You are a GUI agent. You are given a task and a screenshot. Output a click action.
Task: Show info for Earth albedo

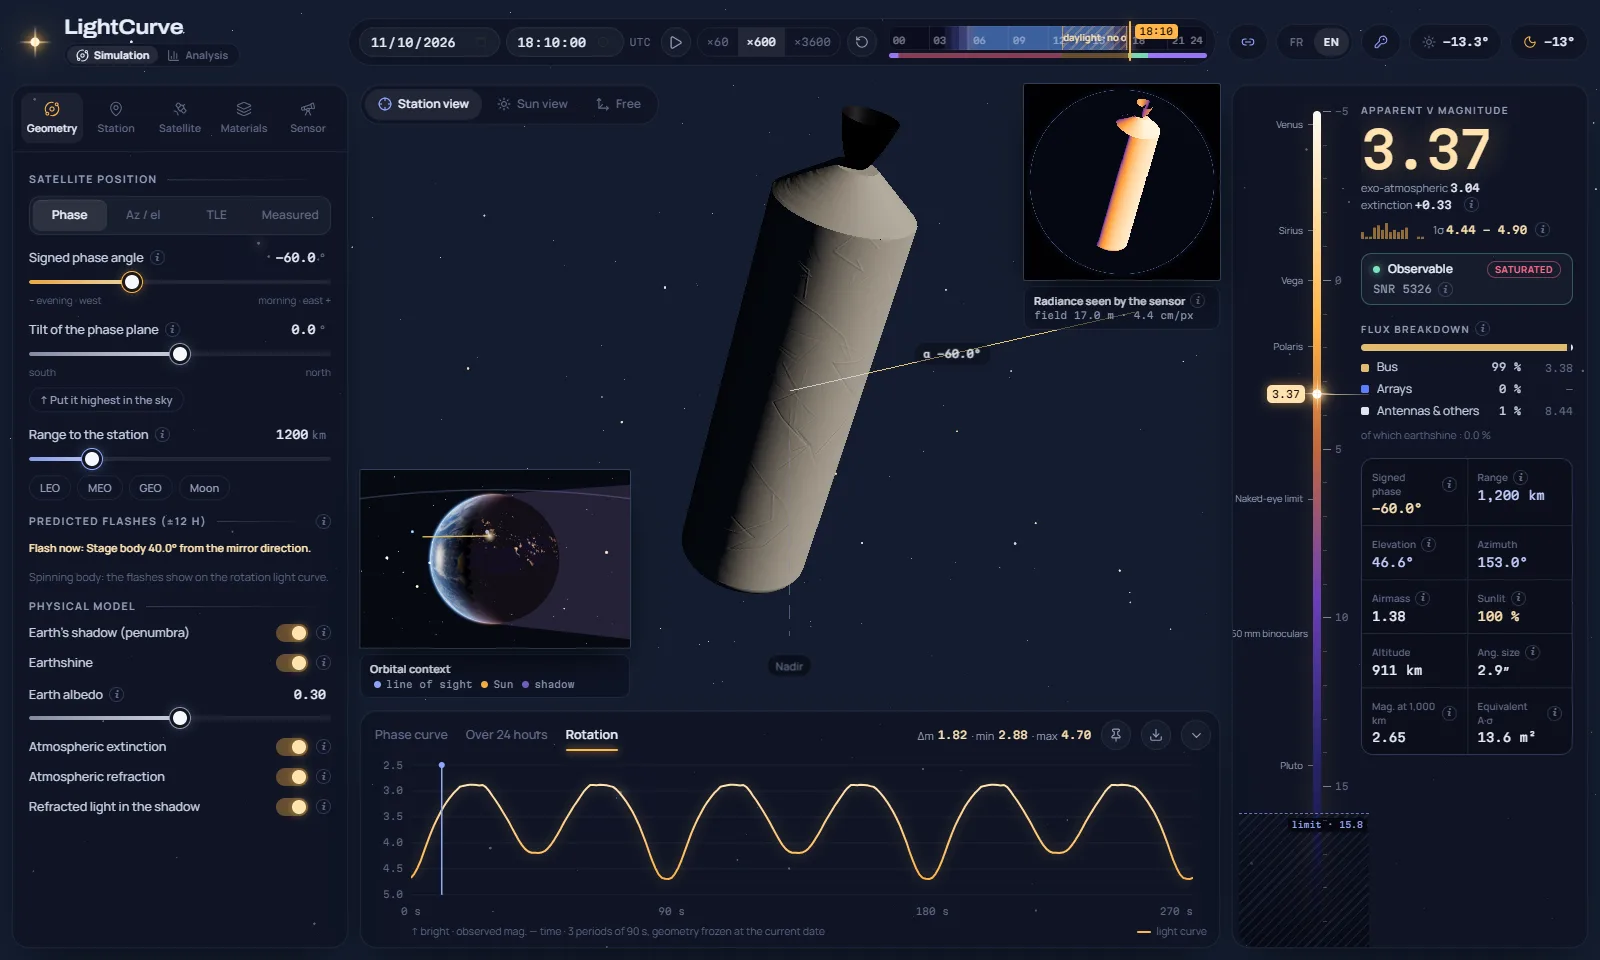pyautogui.click(x=117, y=695)
